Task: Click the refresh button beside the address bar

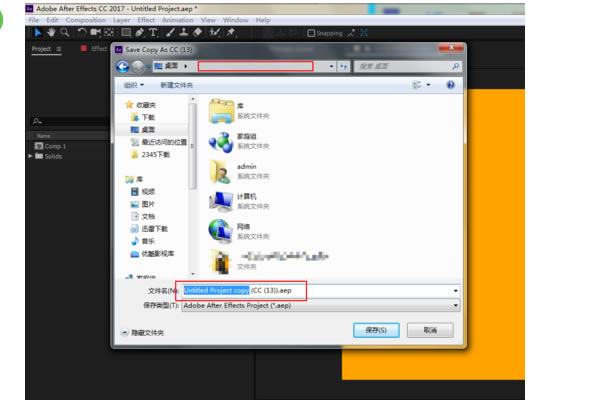Action: 344,67
